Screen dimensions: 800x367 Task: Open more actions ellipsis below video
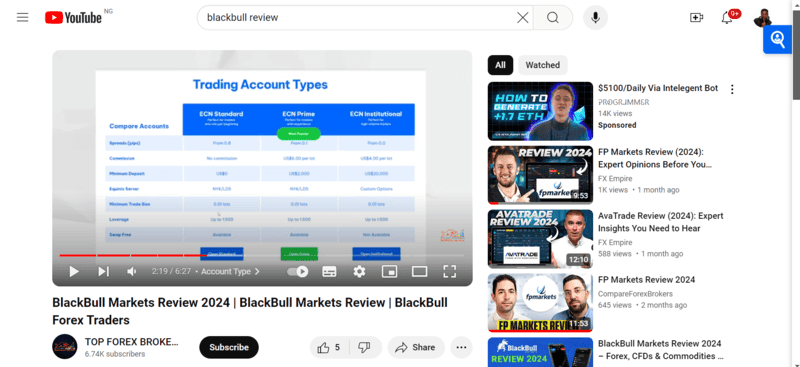pyautogui.click(x=461, y=348)
